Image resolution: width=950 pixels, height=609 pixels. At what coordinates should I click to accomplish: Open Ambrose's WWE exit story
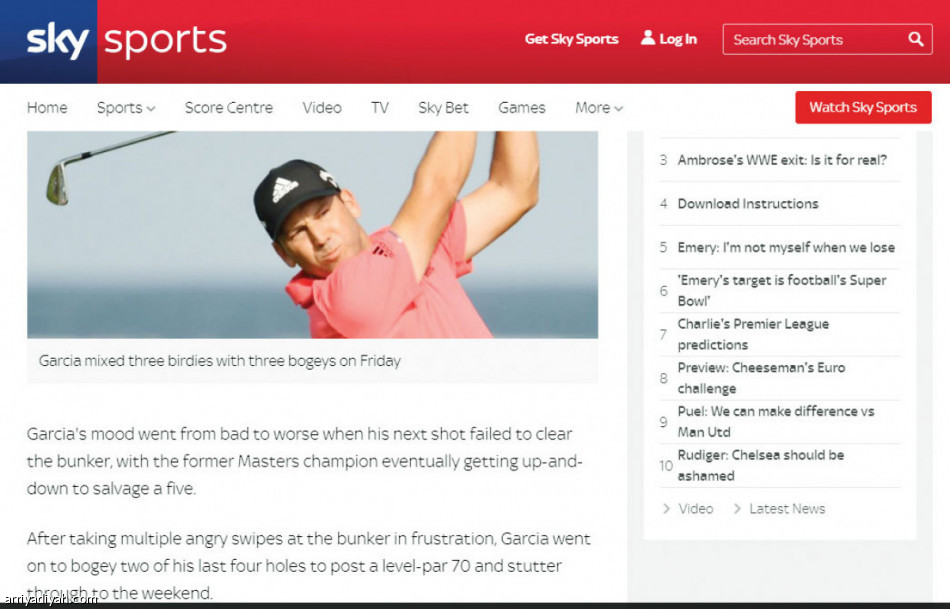click(782, 160)
